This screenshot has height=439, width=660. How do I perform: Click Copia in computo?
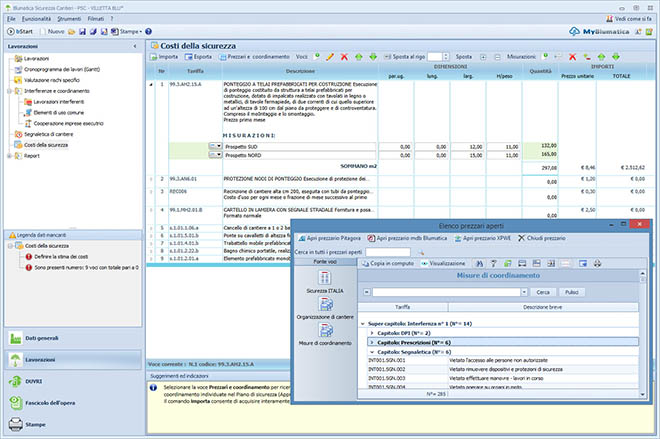390,262
